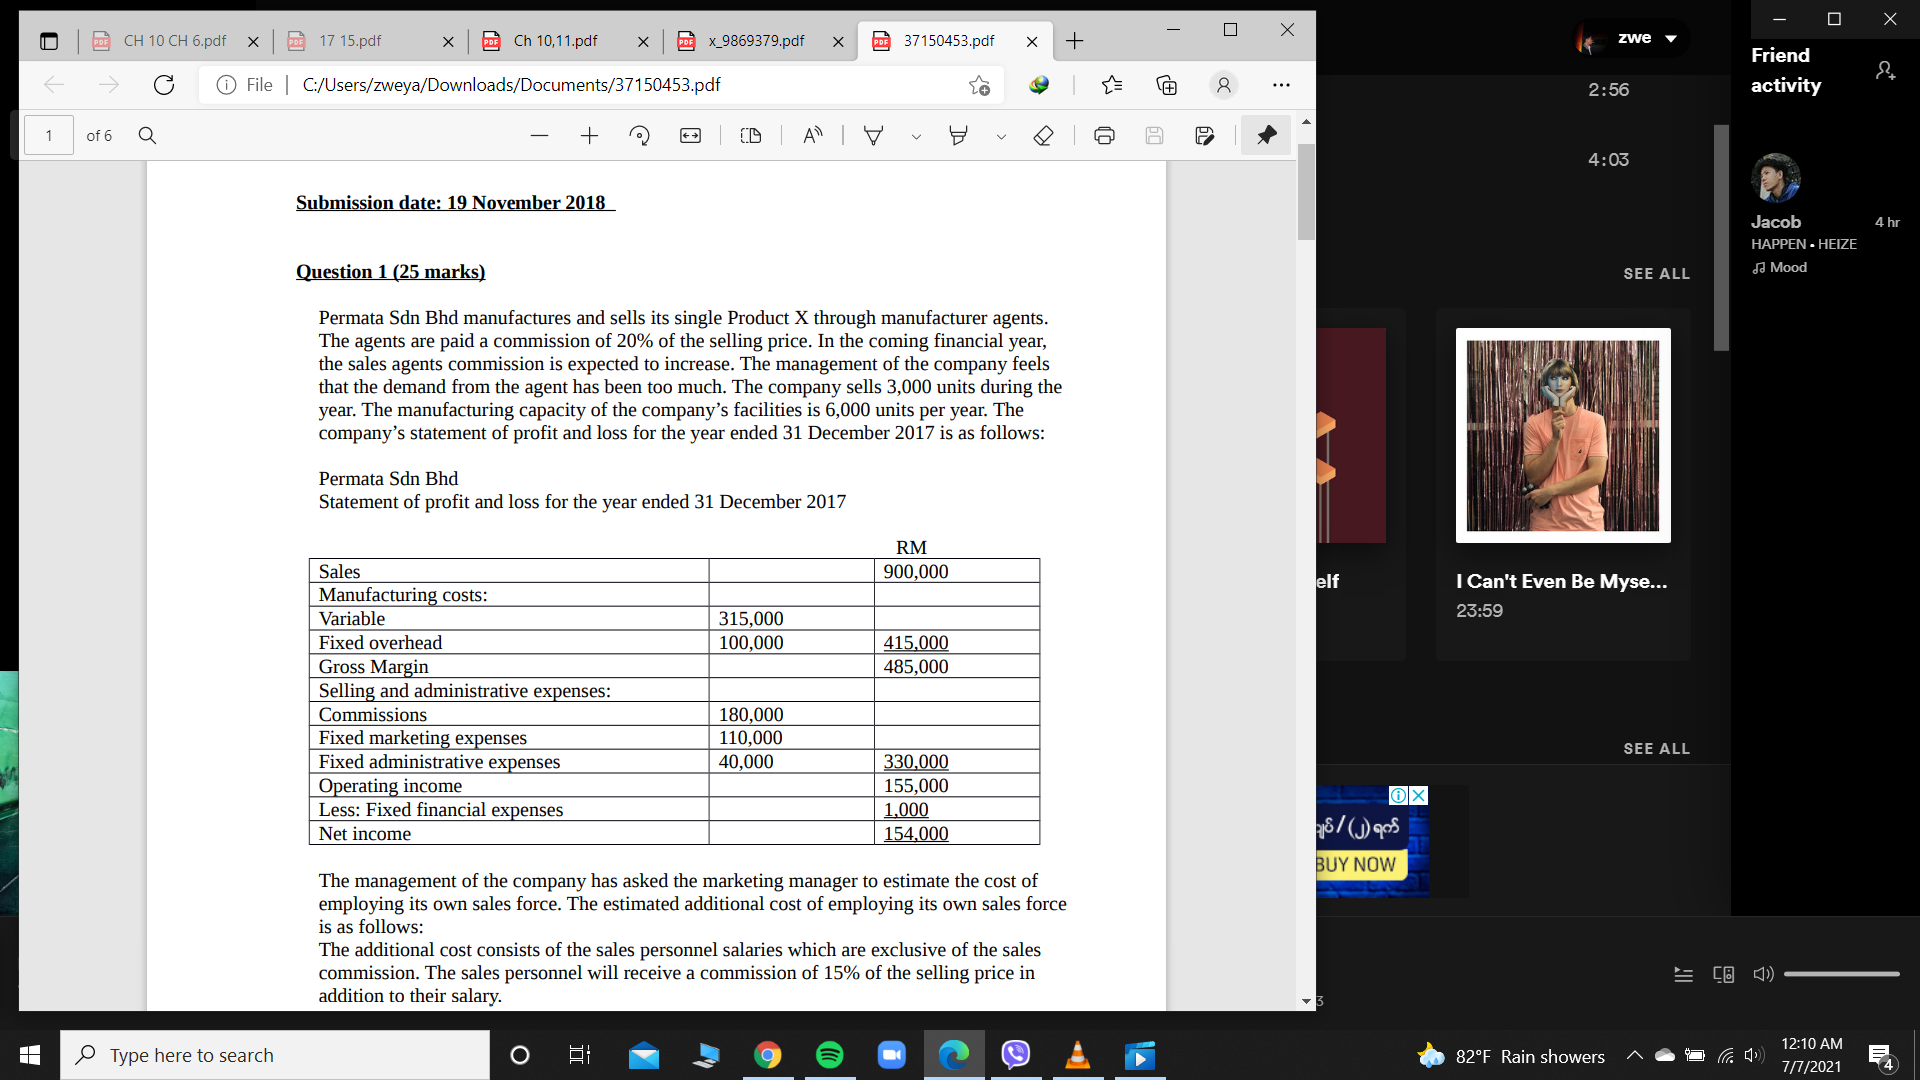The image size is (1920, 1080).
Task: Rotate the PDF page
Action: pos(639,136)
